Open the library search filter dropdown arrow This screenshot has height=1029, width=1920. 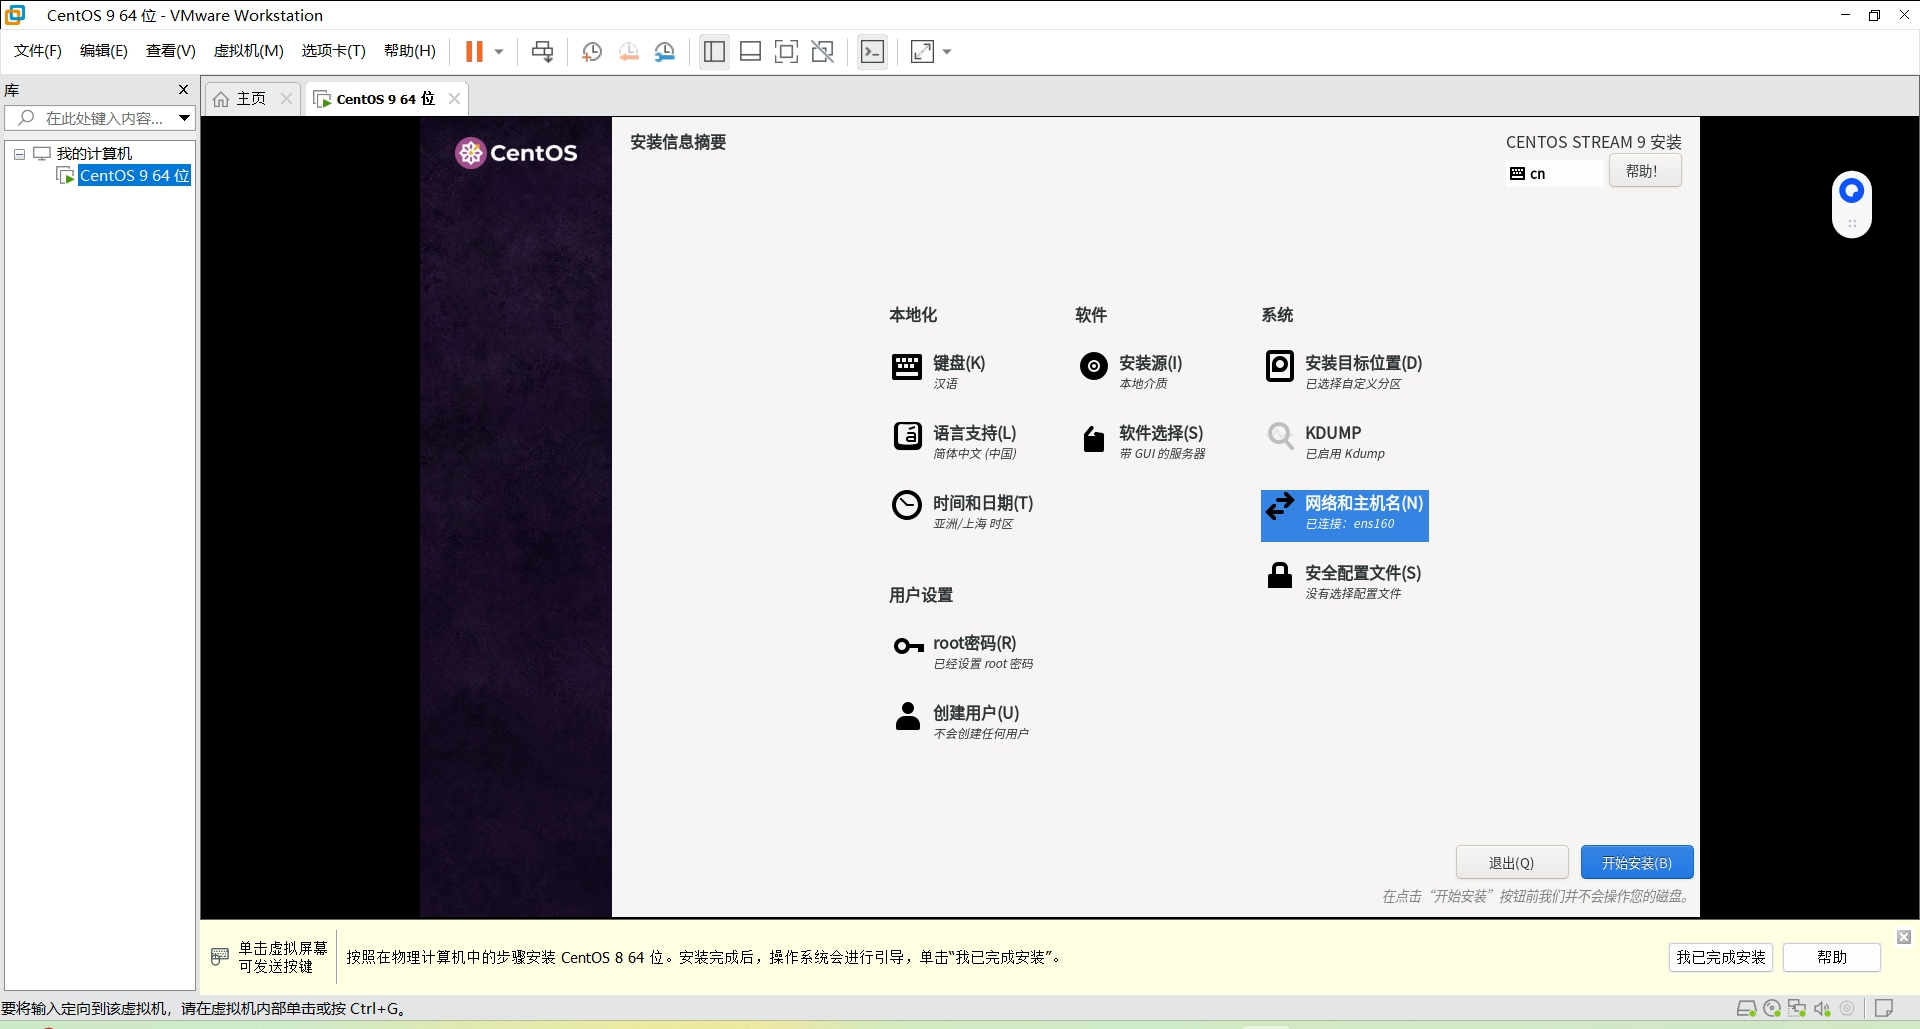coord(185,118)
